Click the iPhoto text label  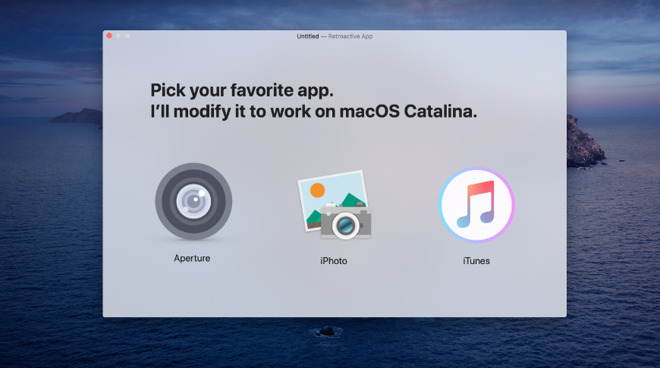pos(334,261)
